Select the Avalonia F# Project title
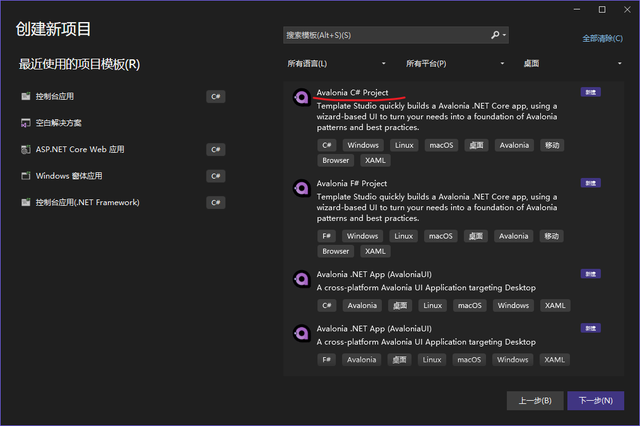This screenshot has height=426, width=640. coord(351,184)
